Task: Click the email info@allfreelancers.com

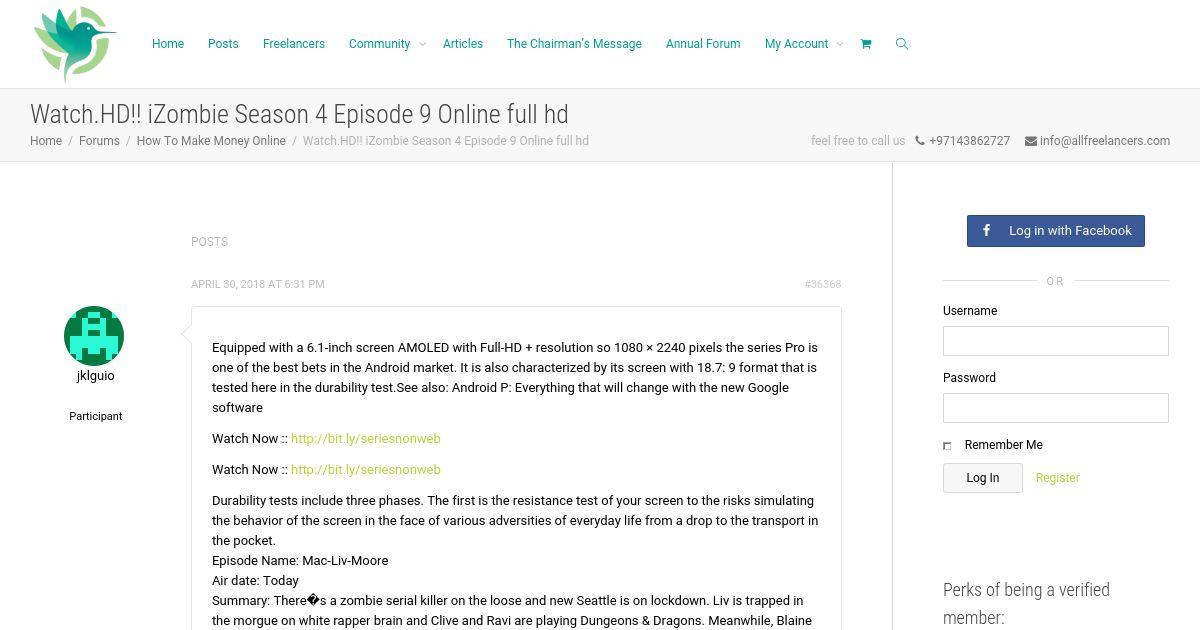Action: coord(1105,141)
